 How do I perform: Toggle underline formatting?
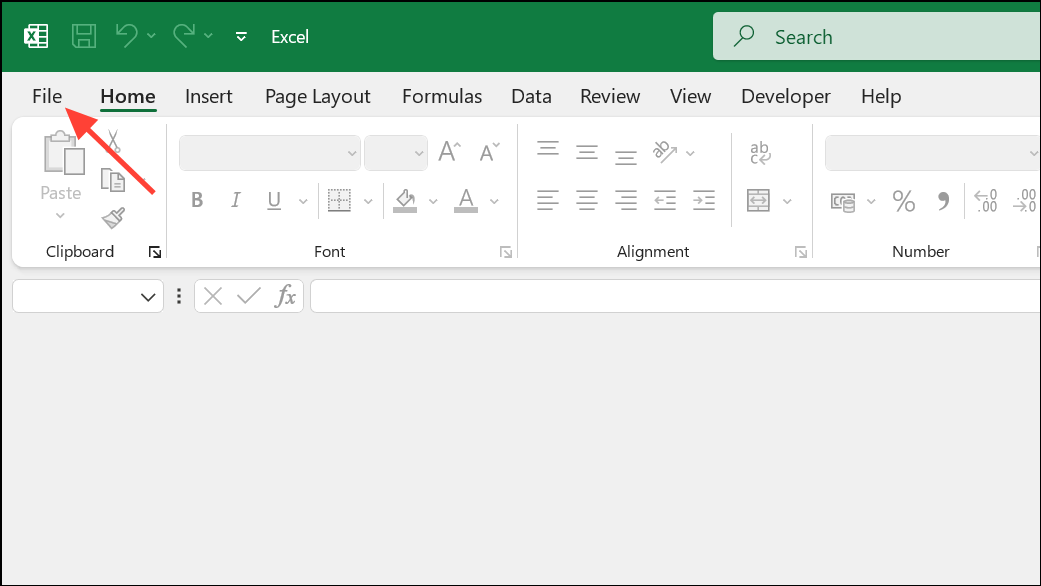pyautogui.click(x=273, y=200)
